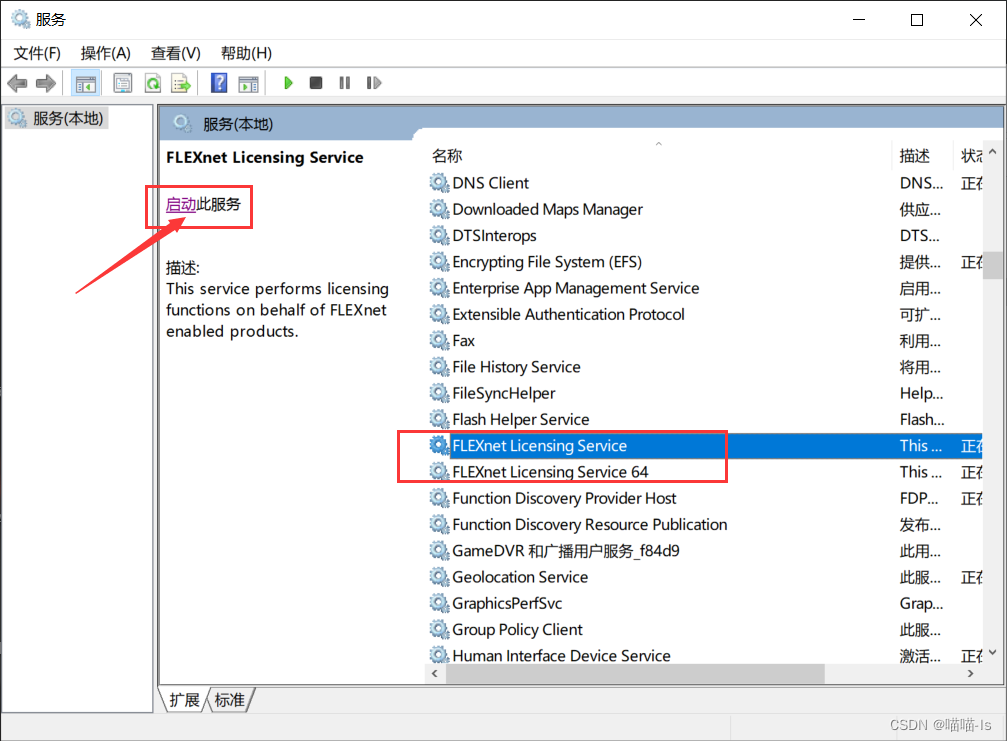Image resolution: width=1007 pixels, height=741 pixels.
Task: Click the horizontal scrollbar thumb below the list
Action: pyautogui.click(x=635, y=674)
